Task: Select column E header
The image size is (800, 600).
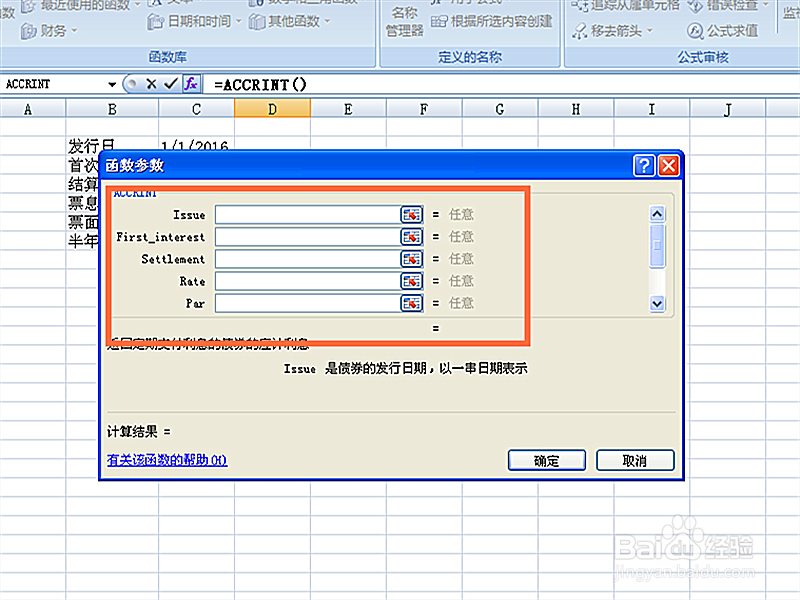Action: pyautogui.click(x=348, y=109)
